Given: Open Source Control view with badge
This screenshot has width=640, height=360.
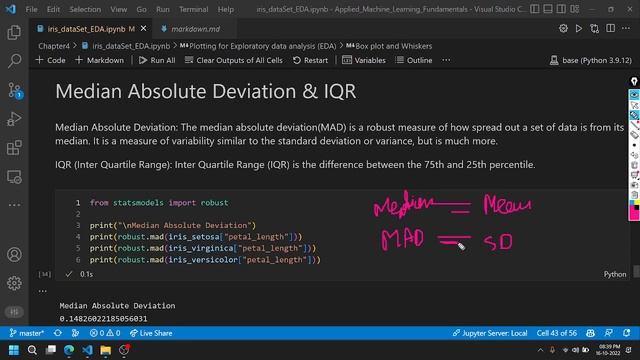Looking at the screenshot, I should pos(15,90).
